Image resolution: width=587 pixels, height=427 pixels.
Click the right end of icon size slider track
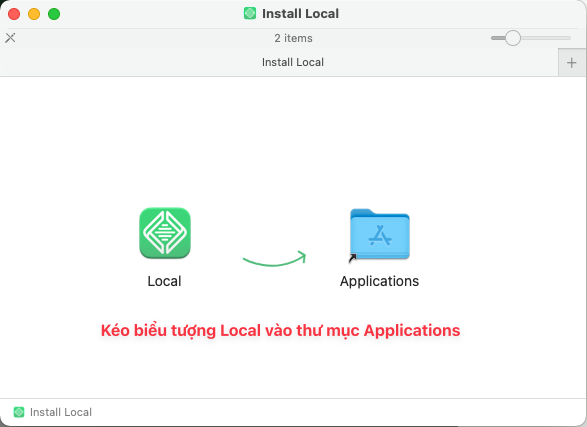coord(568,38)
